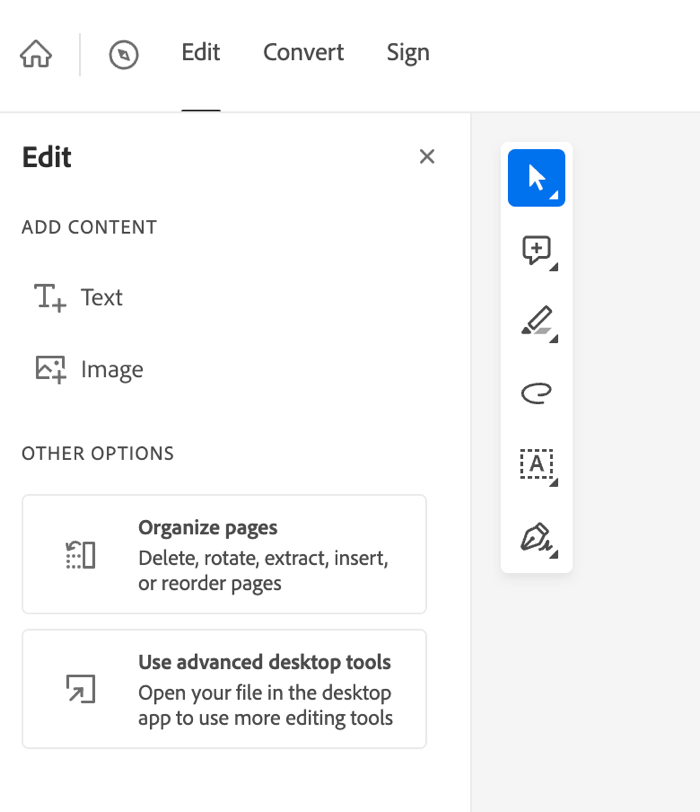700x812 pixels.
Task: Click the Image label under Add Content
Action: pyautogui.click(x=112, y=370)
